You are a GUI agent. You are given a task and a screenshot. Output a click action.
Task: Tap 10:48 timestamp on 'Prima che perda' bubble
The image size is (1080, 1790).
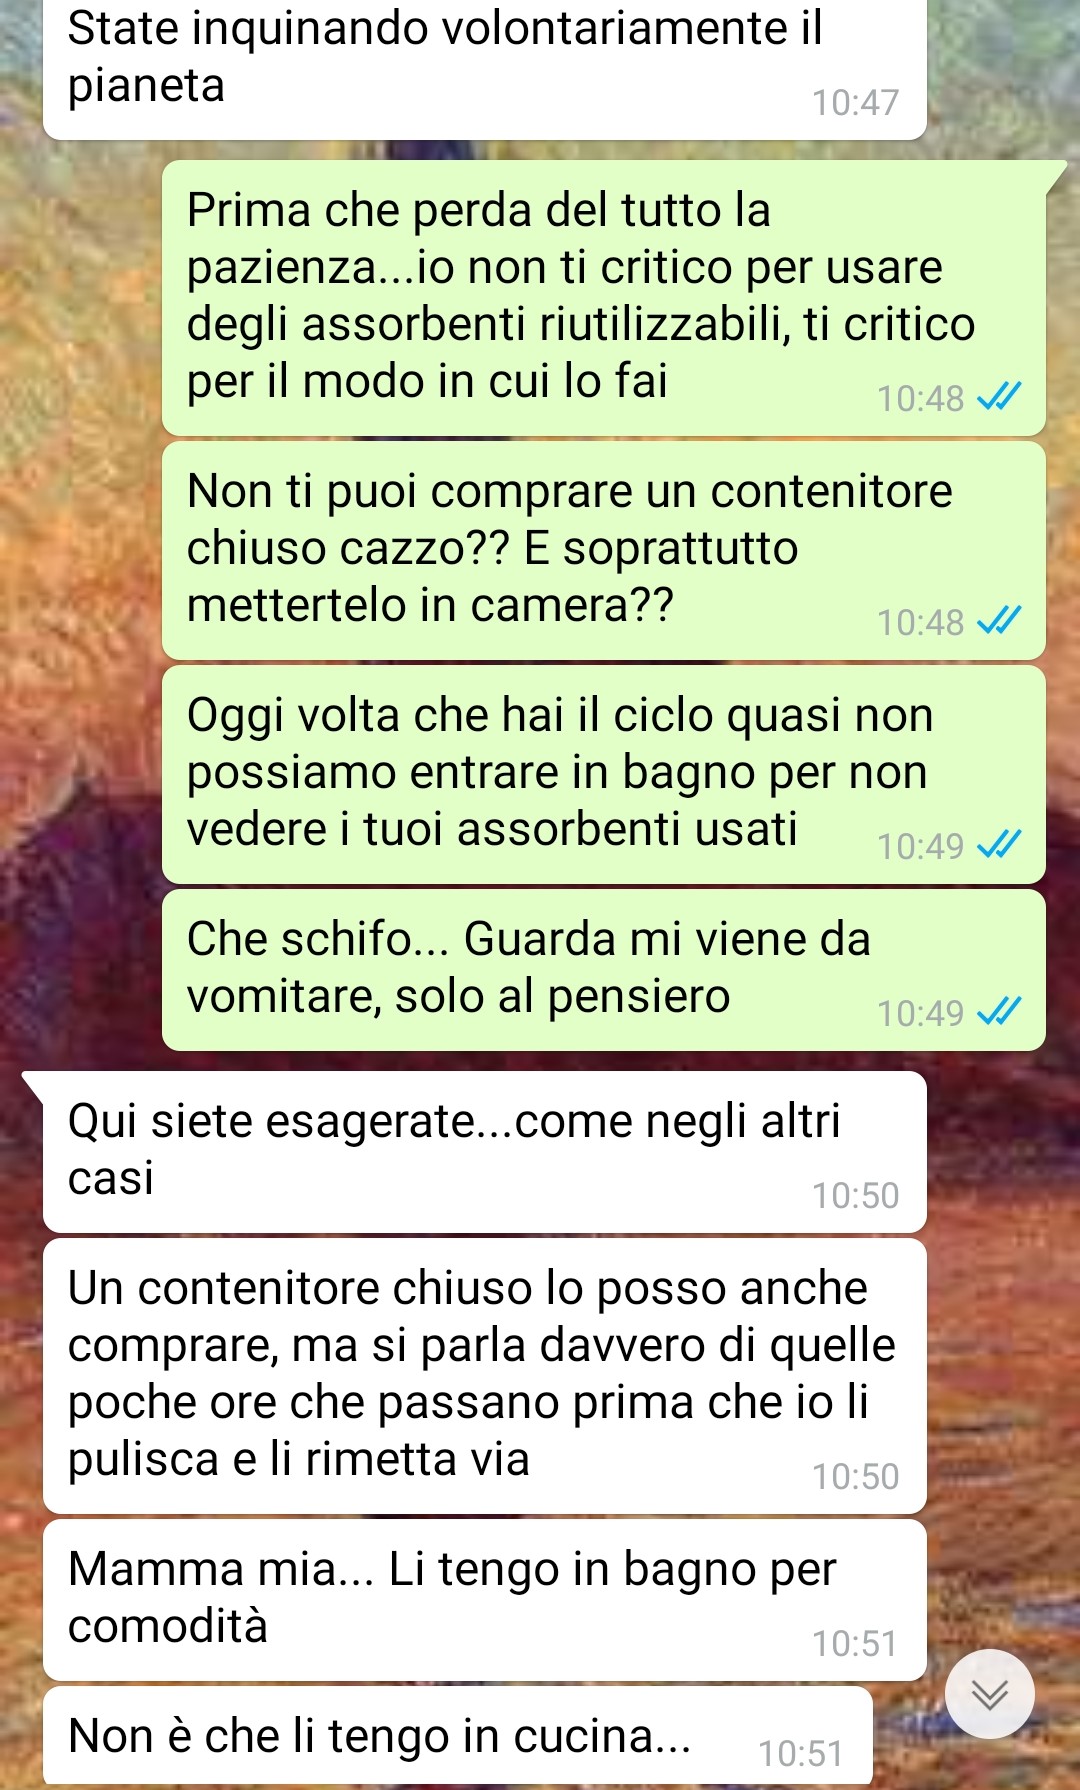pos(920,398)
